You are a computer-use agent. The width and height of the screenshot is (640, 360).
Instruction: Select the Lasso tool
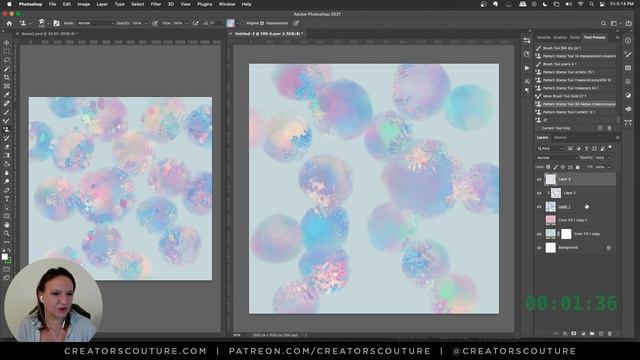point(7,60)
